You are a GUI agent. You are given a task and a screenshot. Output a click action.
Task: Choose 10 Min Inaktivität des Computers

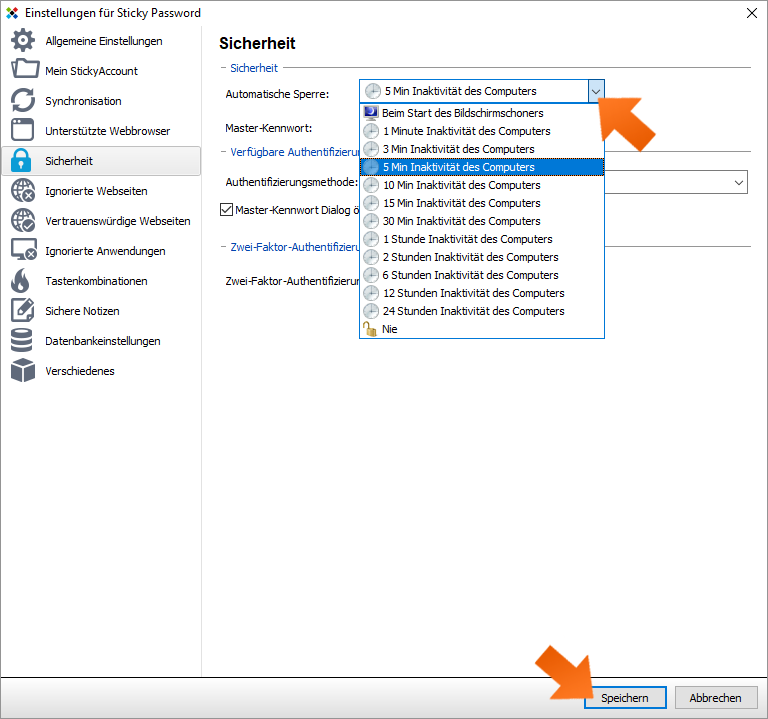[482, 185]
